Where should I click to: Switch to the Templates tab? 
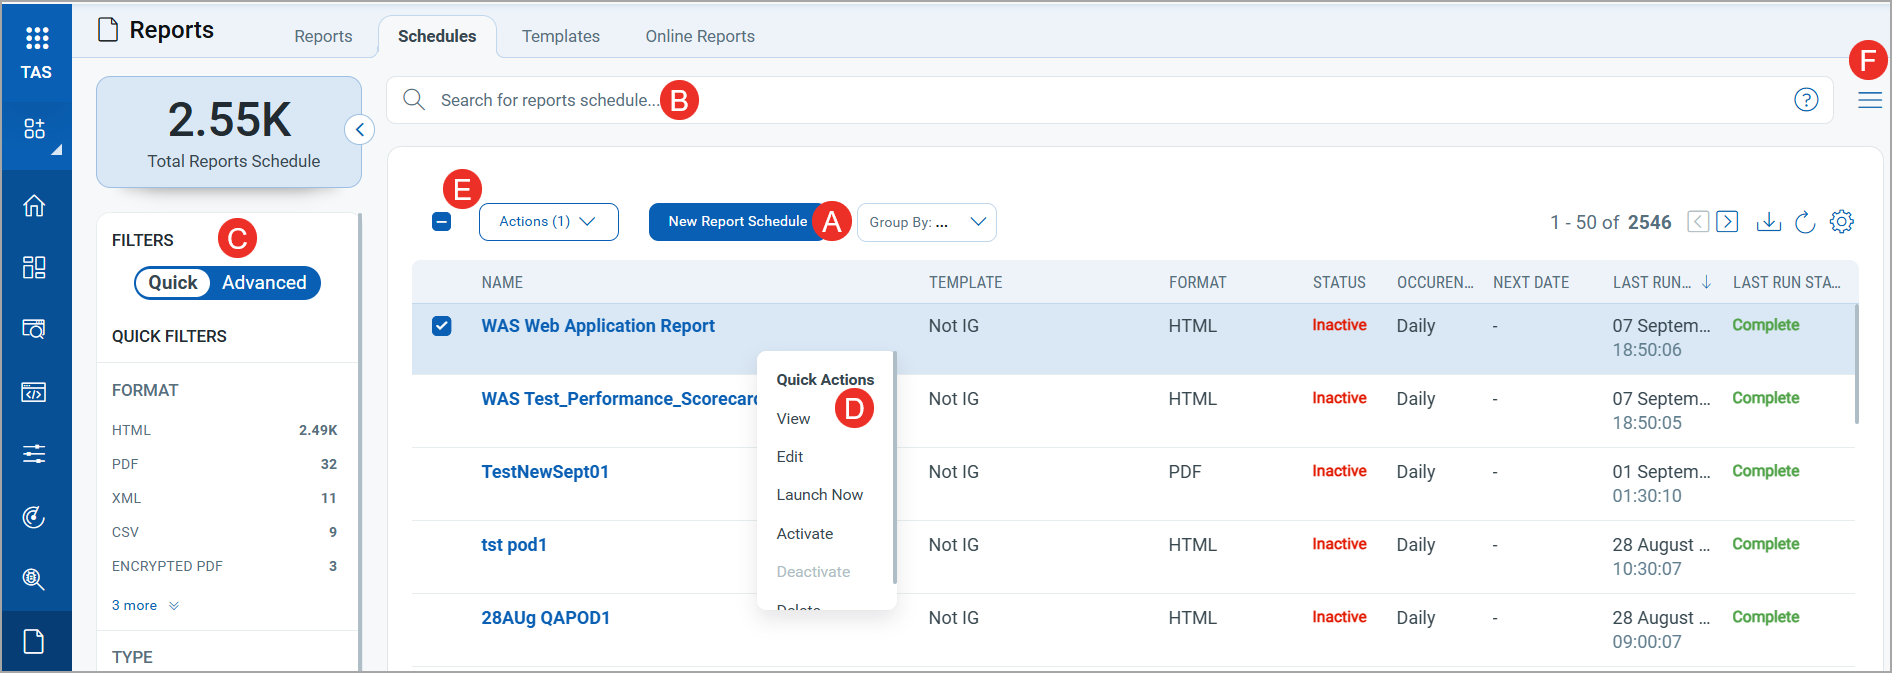[560, 36]
